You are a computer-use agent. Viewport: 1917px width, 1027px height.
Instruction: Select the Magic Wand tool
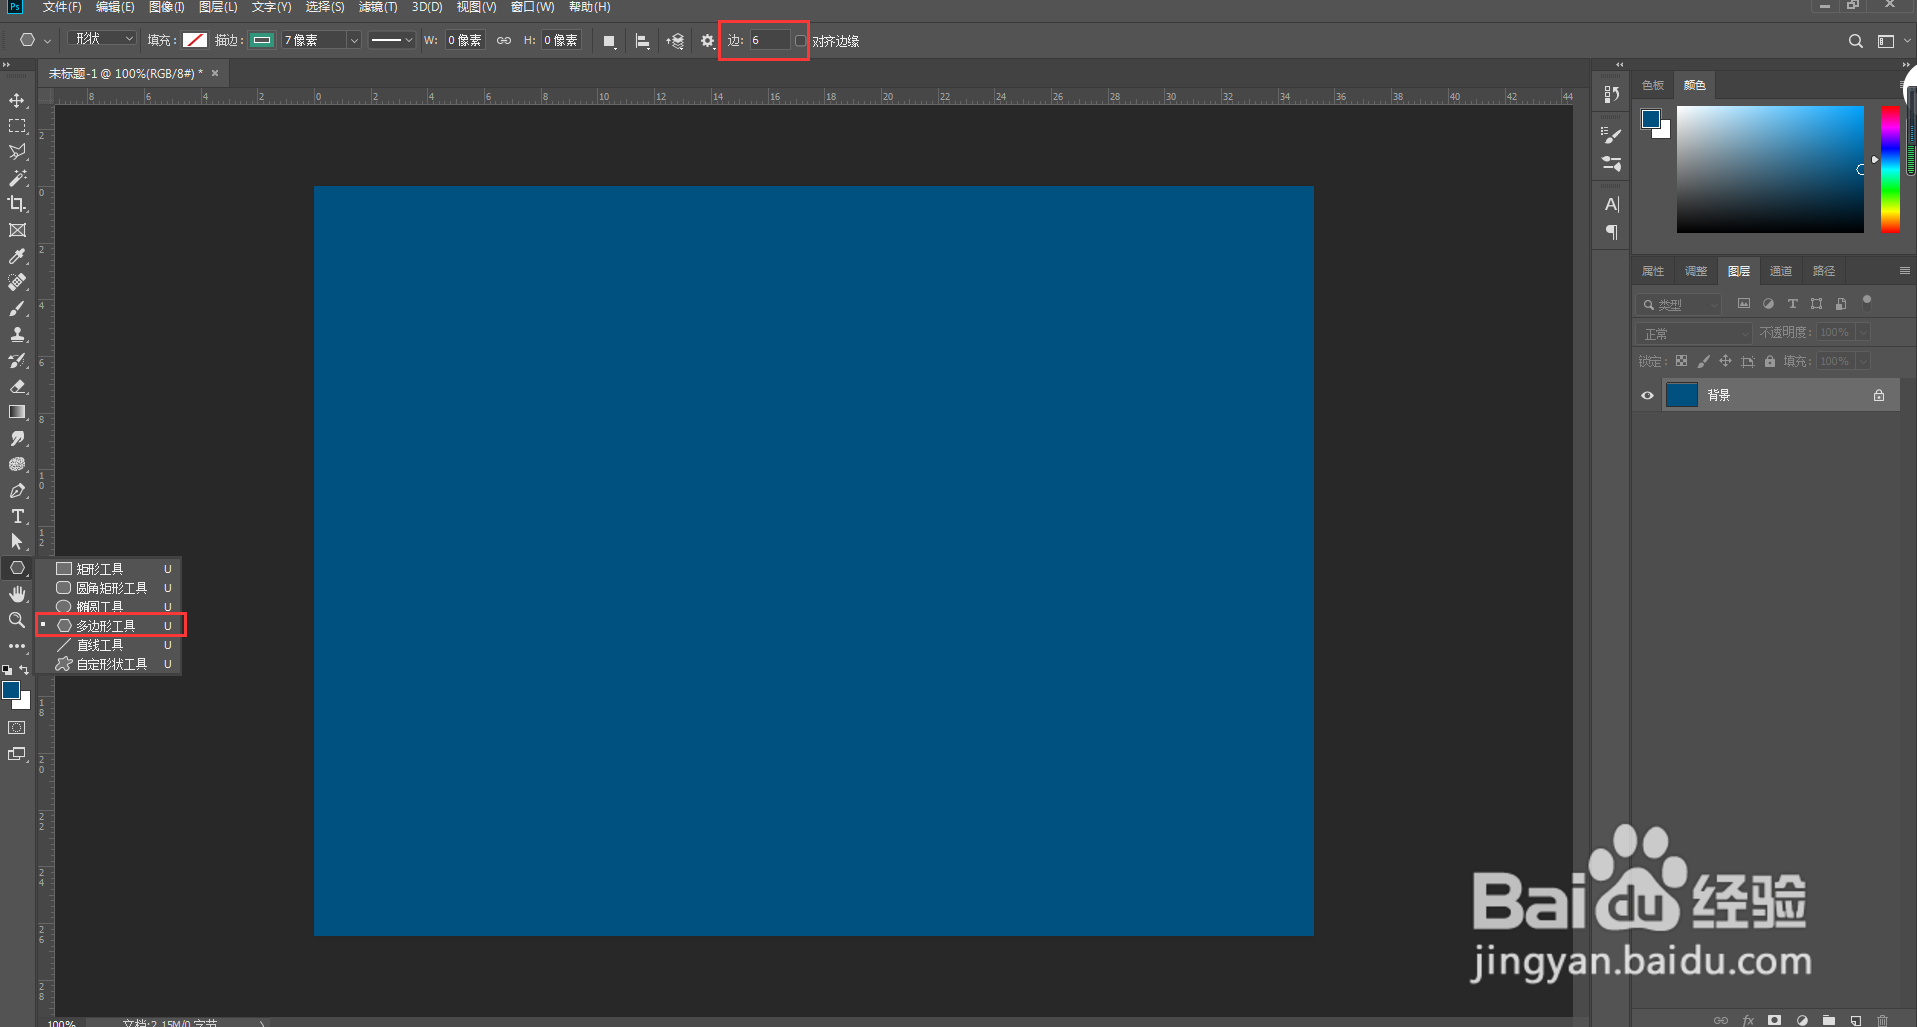[17, 178]
